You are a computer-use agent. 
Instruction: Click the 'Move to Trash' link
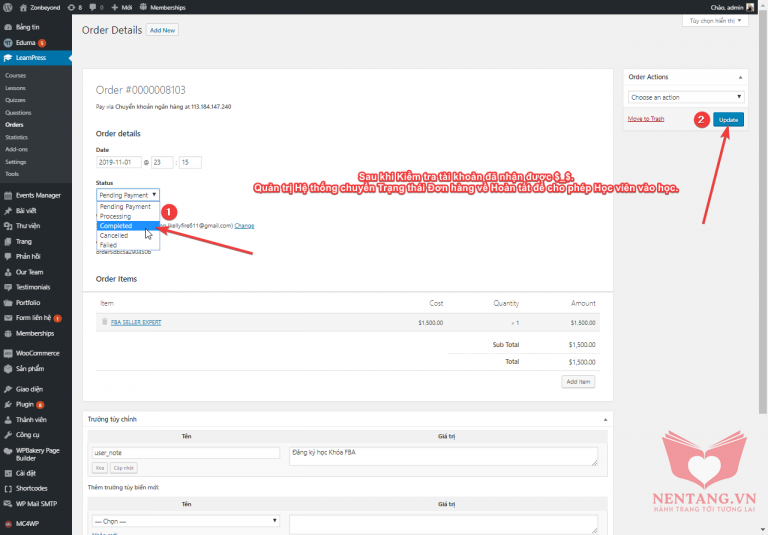(x=645, y=119)
